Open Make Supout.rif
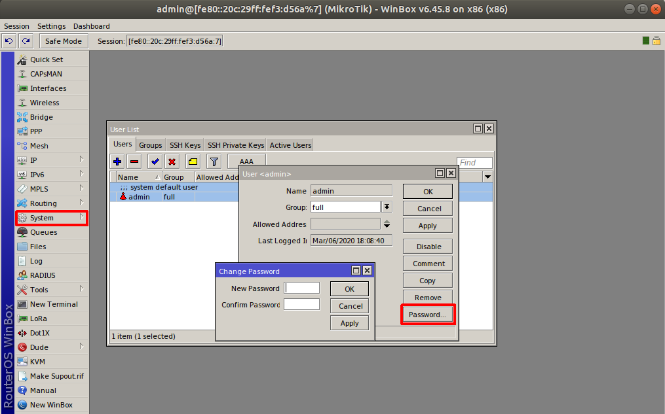The height and width of the screenshot is (414, 665). 52,376
